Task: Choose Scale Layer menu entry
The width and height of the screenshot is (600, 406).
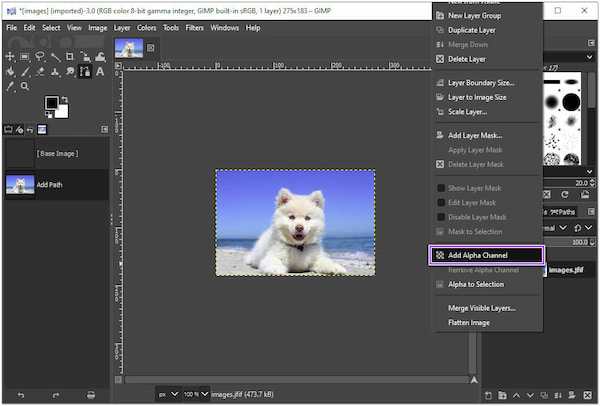Action: 486,112
